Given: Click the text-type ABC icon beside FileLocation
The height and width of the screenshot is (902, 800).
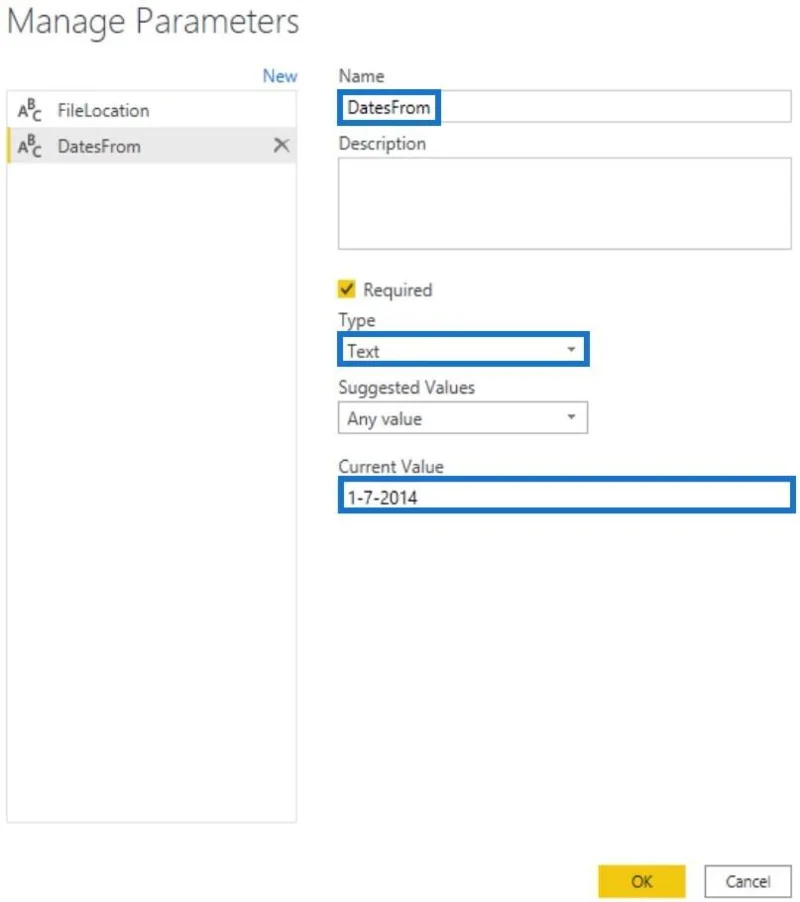Looking at the screenshot, I should pyautogui.click(x=29, y=110).
